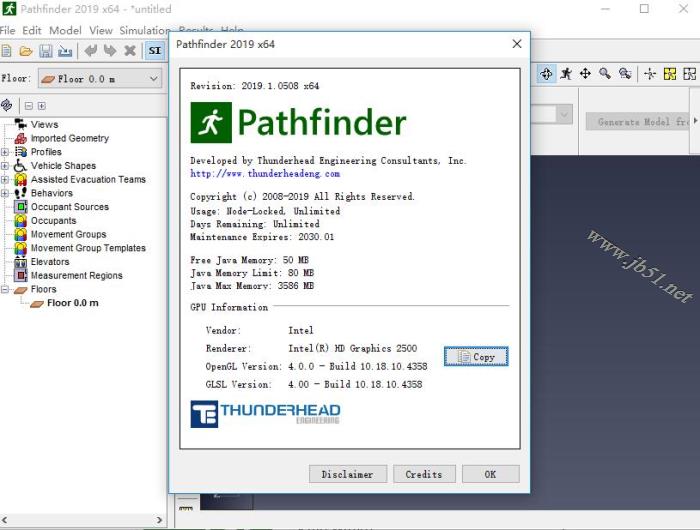Click the collapse all minus icon

[x=29, y=106]
